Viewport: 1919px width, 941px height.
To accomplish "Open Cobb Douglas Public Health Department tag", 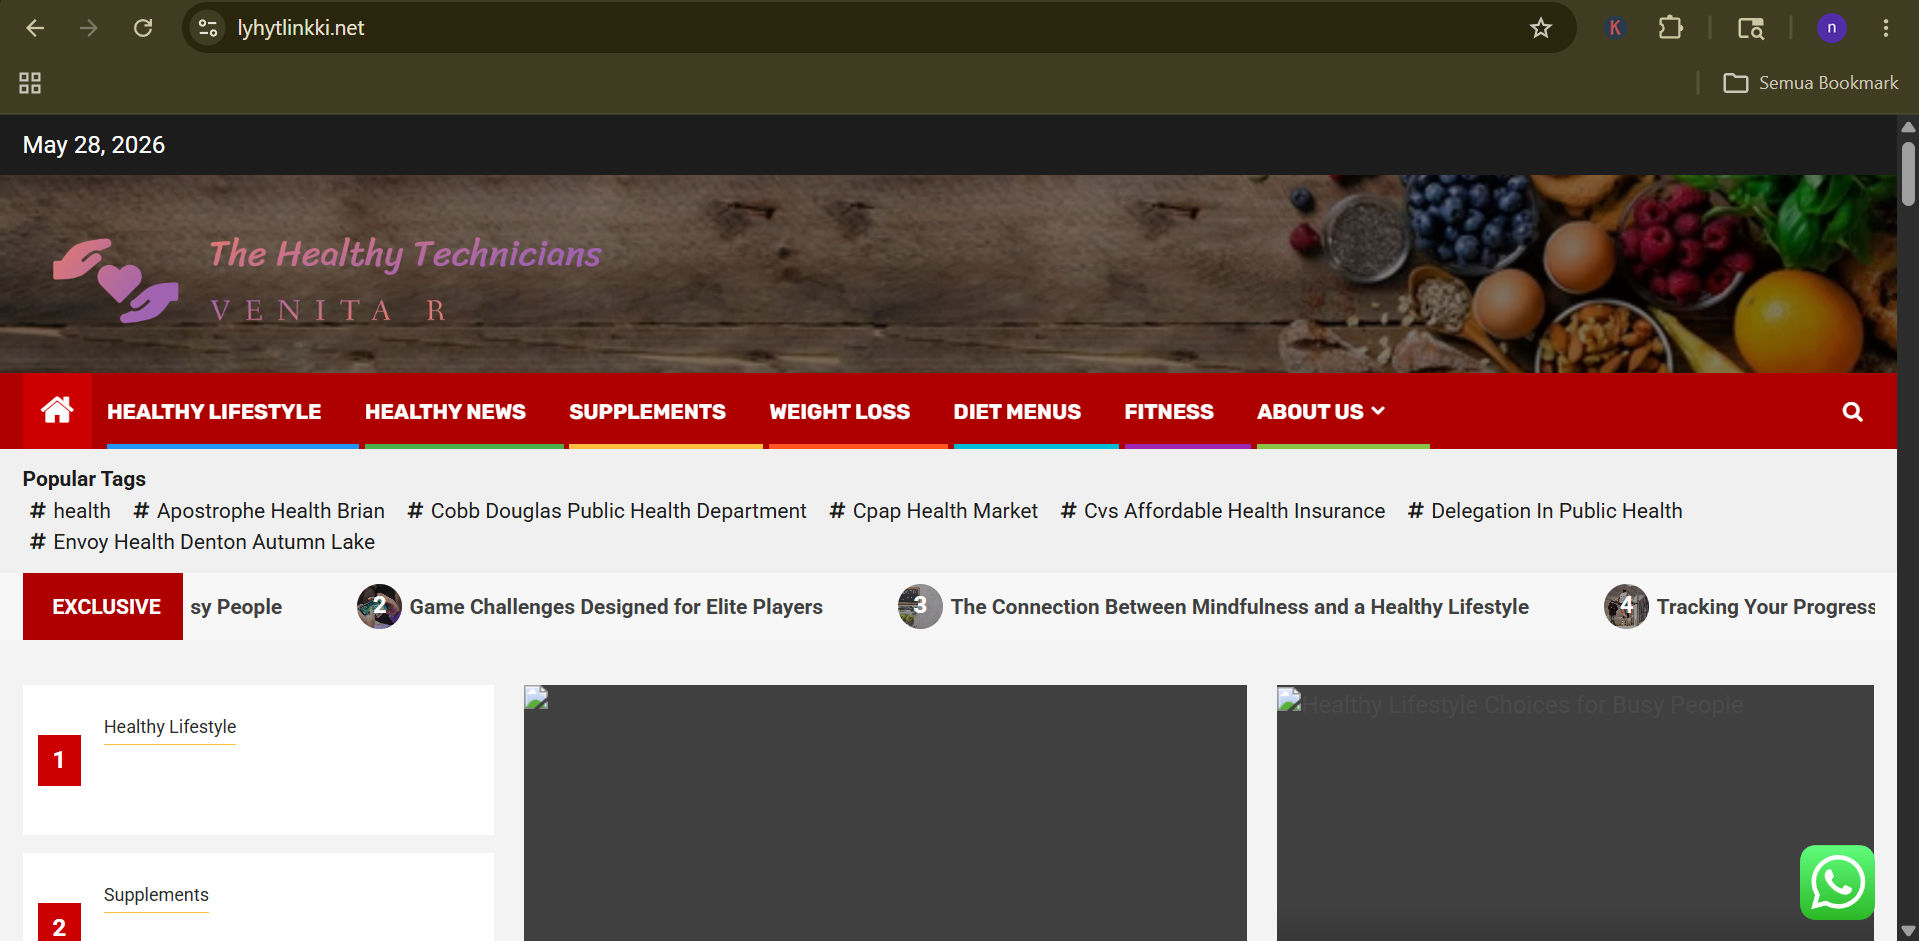I will tap(607, 511).
